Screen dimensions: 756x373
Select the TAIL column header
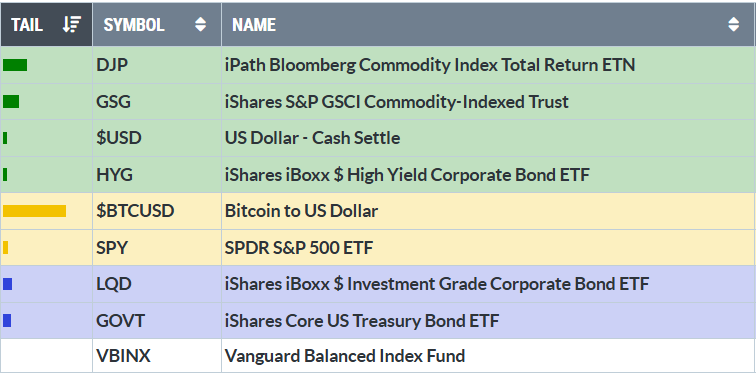[46, 25]
